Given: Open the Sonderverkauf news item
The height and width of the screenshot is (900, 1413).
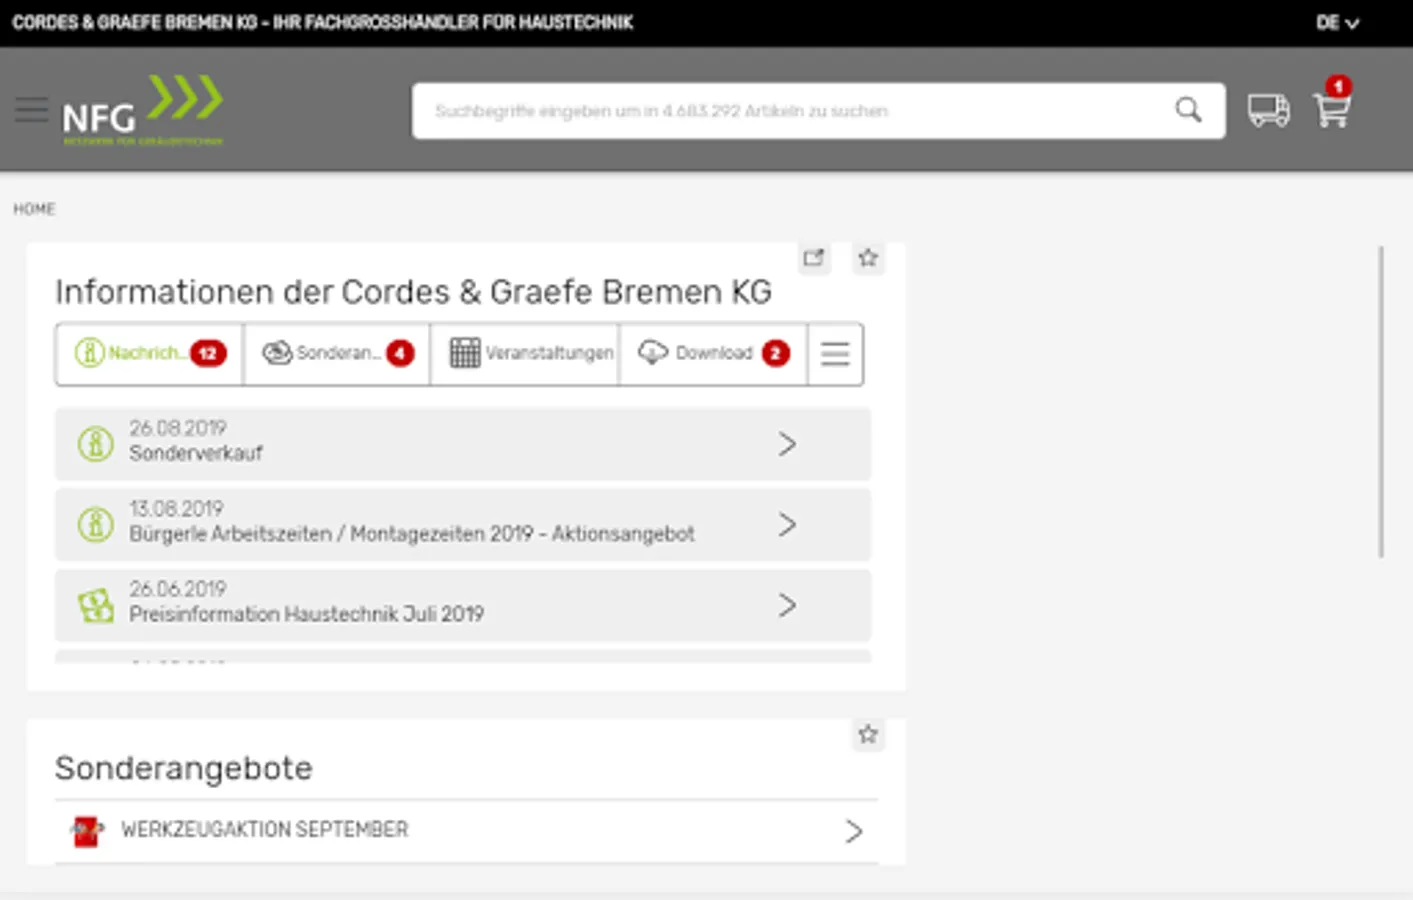Looking at the screenshot, I should [463, 444].
